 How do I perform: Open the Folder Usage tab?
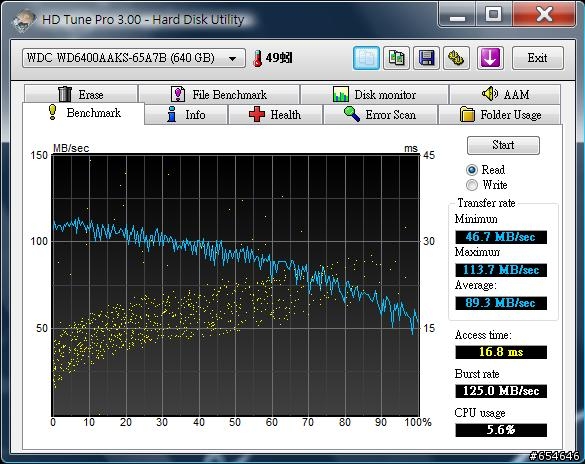click(500, 115)
